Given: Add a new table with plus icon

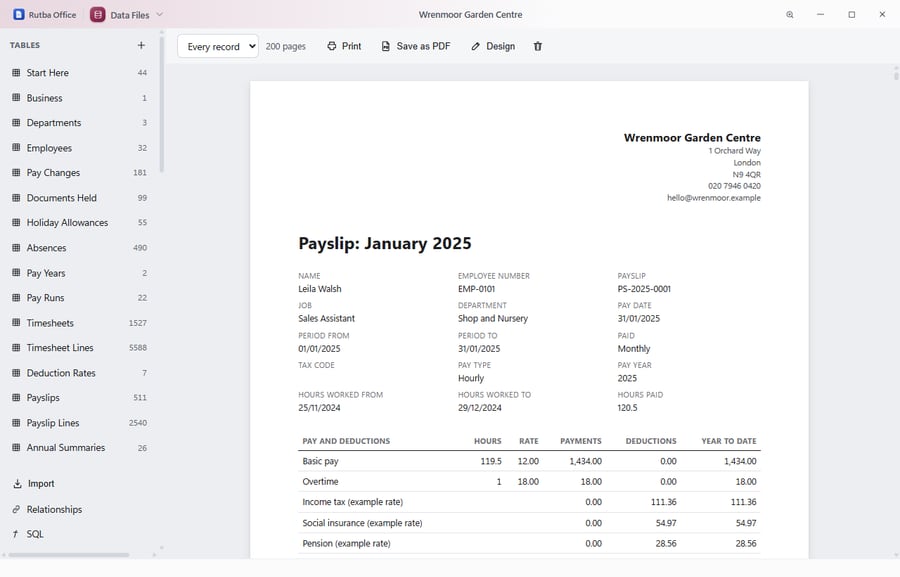Looking at the screenshot, I should pos(141,45).
